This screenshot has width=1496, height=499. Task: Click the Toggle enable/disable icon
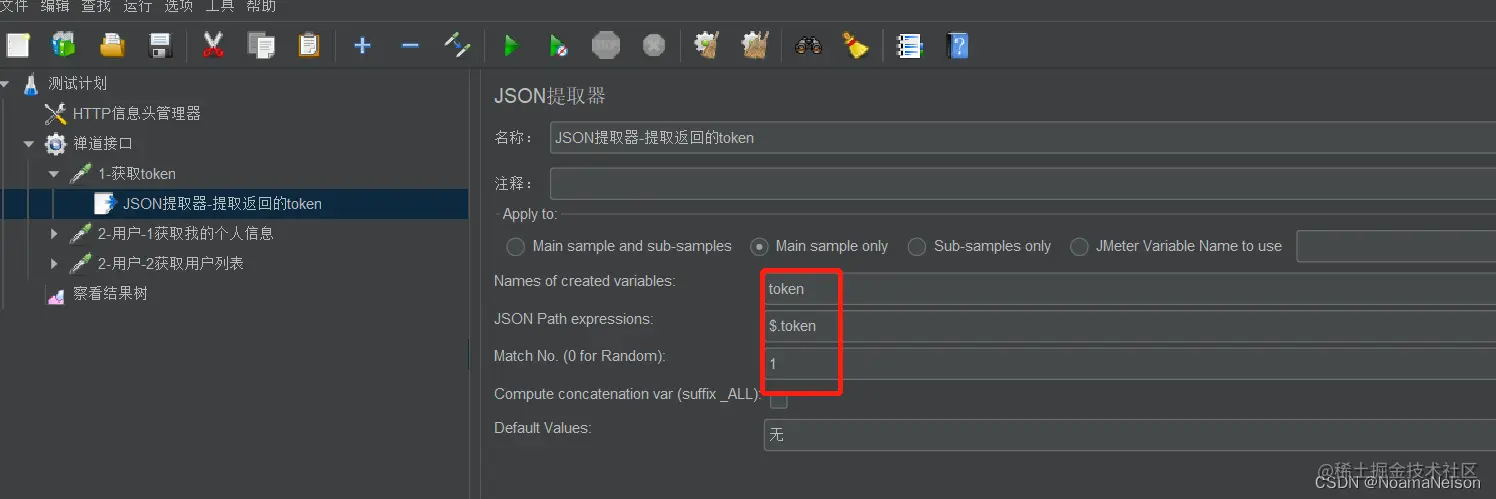[458, 45]
